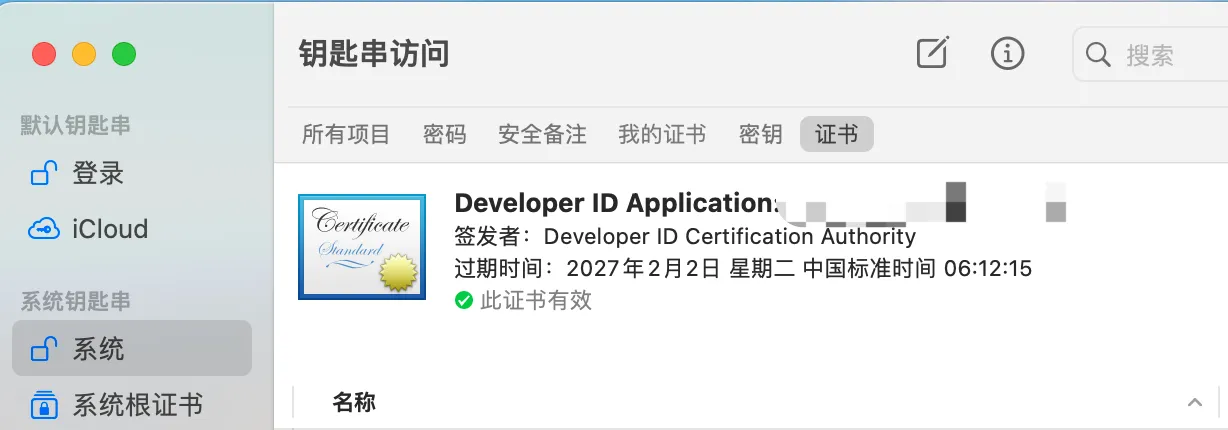Switch to the 密码 tab
The height and width of the screenshot is (430, 1228).
[x=444, y=134]
